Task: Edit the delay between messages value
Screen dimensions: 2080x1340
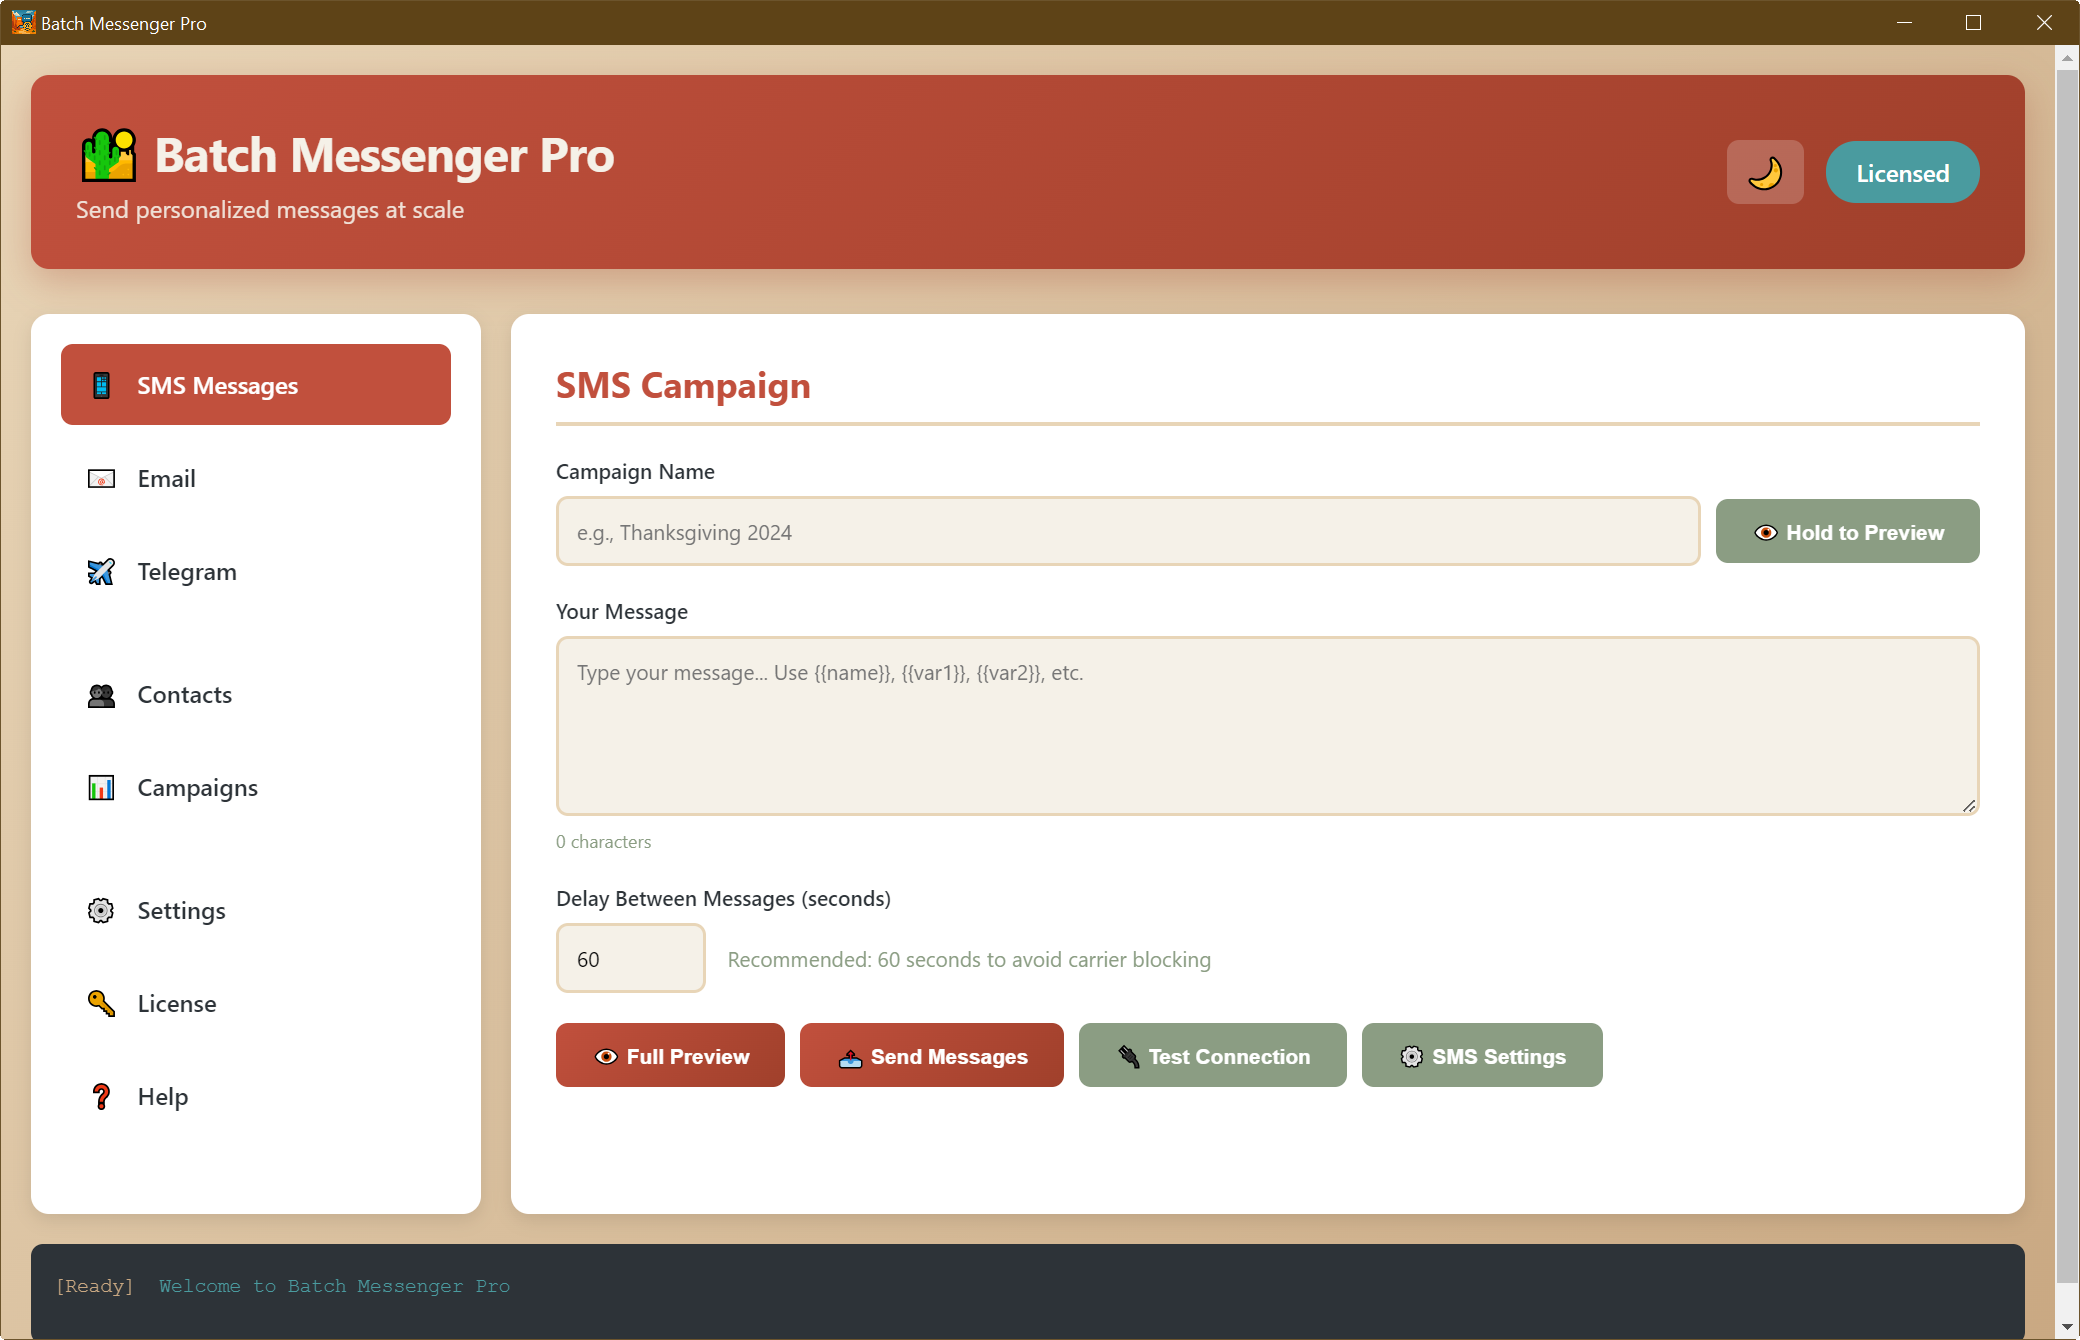Action: [630, 958]
